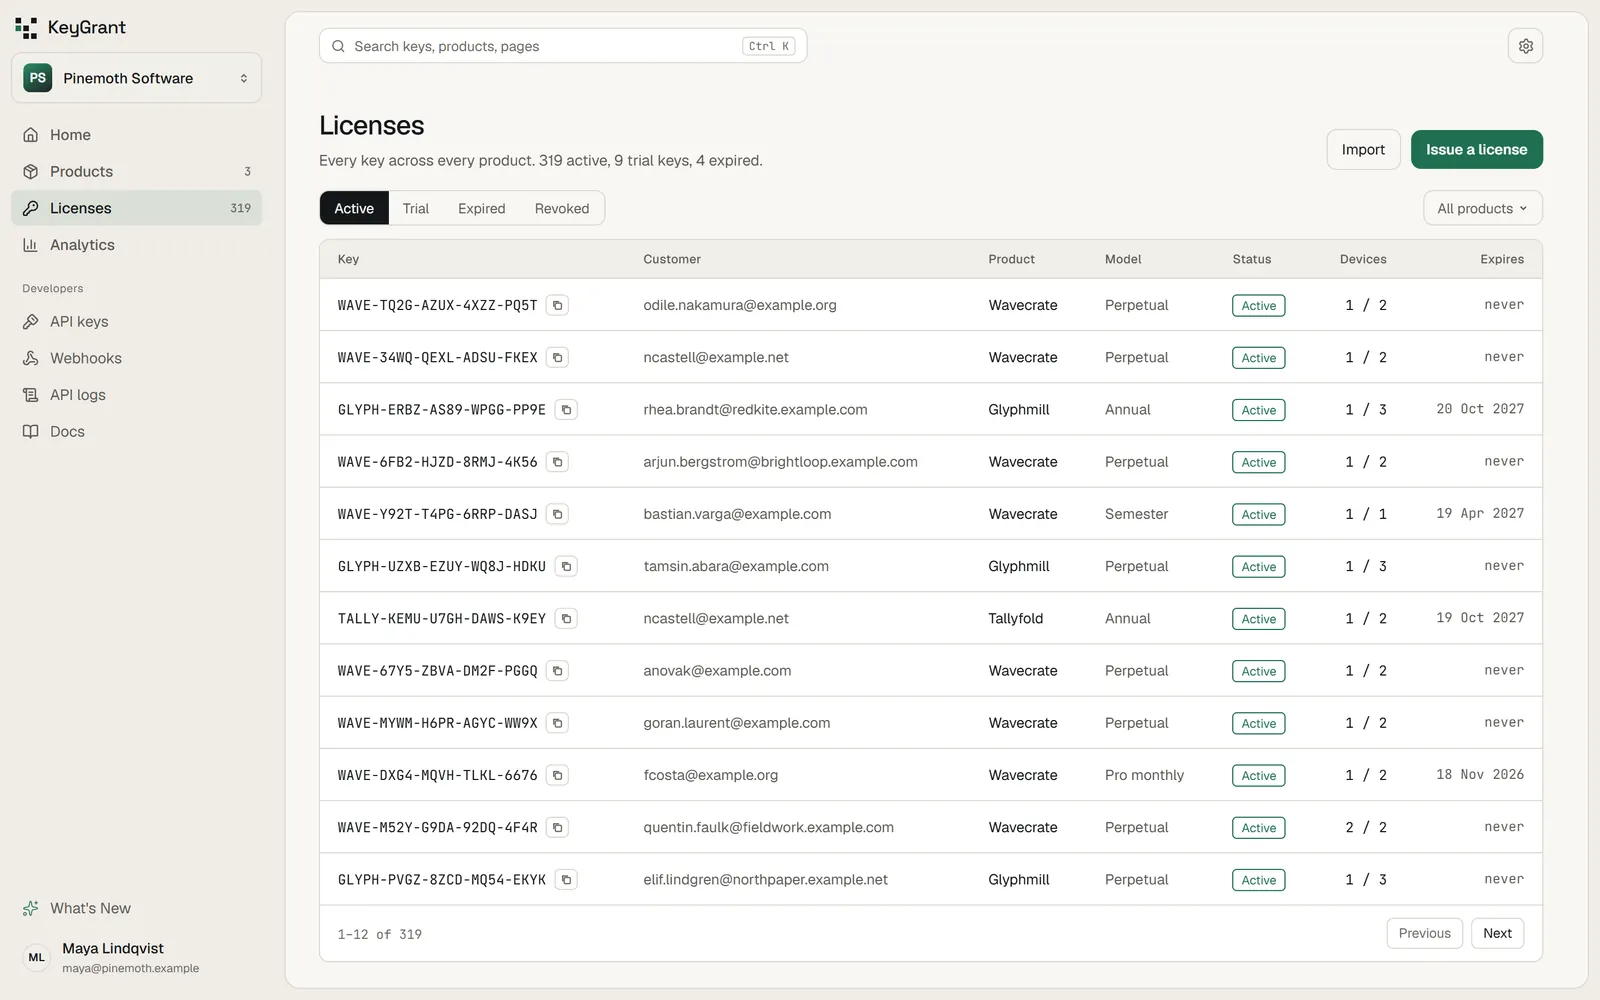Switch to the Revoked licenses tab
1600x1000 pixels.
[x=562, y=208]
